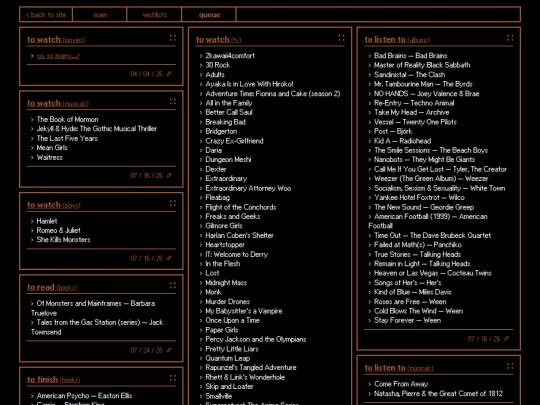540x405 pixels.
Task: Open the to listen to (albums) heading link
Action: (x=397, y=40)
